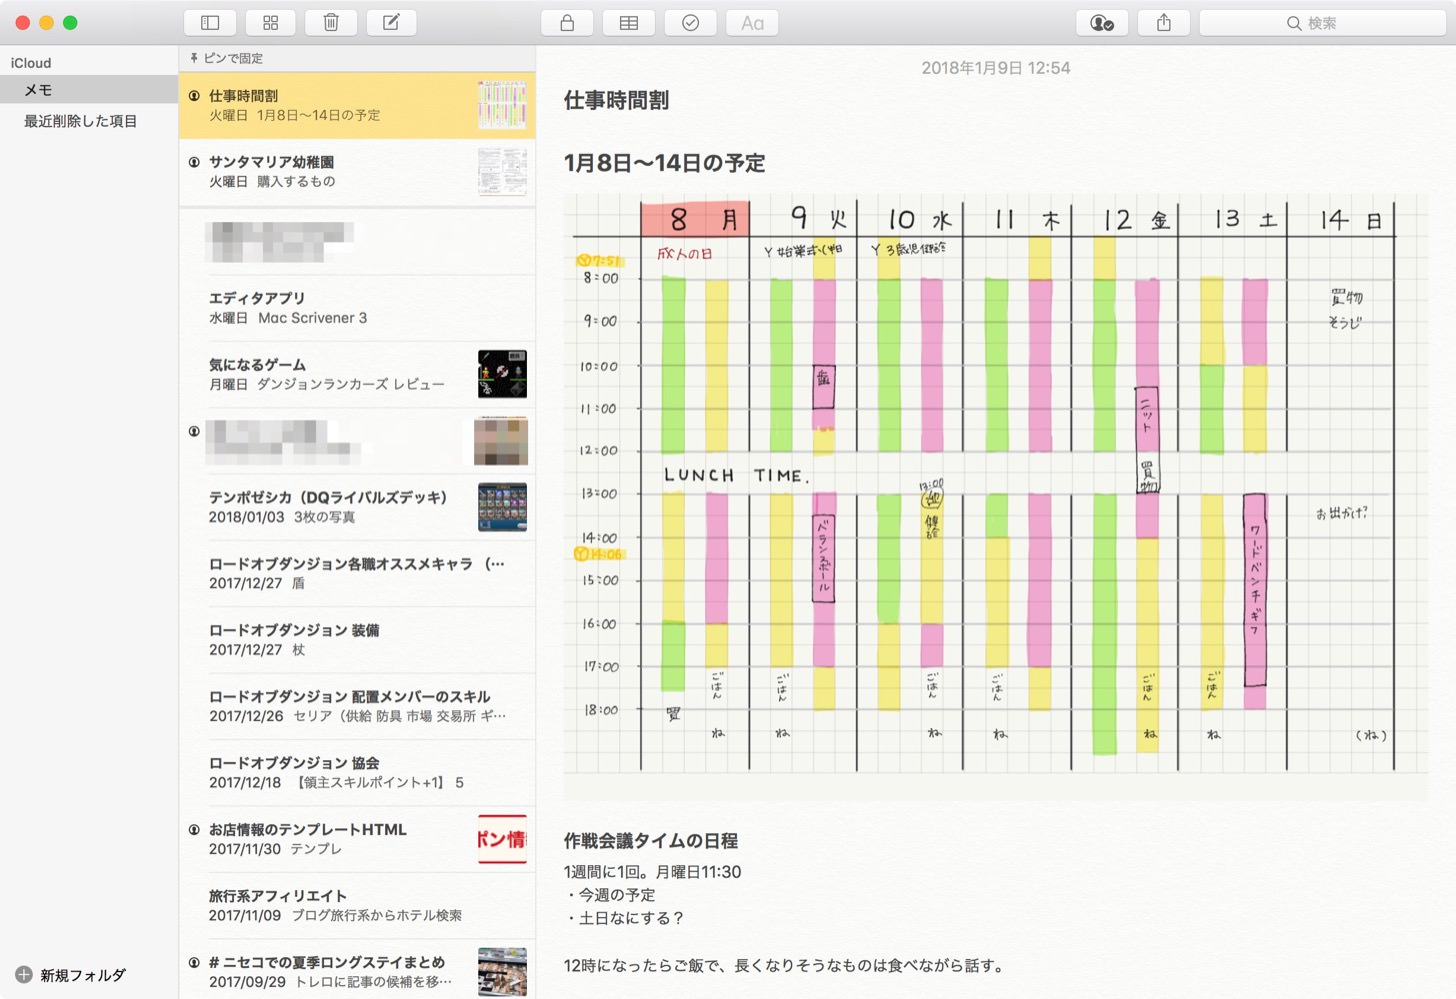Open the 気になるゲーム note thumbnail

pyautogui.click(x=502, y=374)
